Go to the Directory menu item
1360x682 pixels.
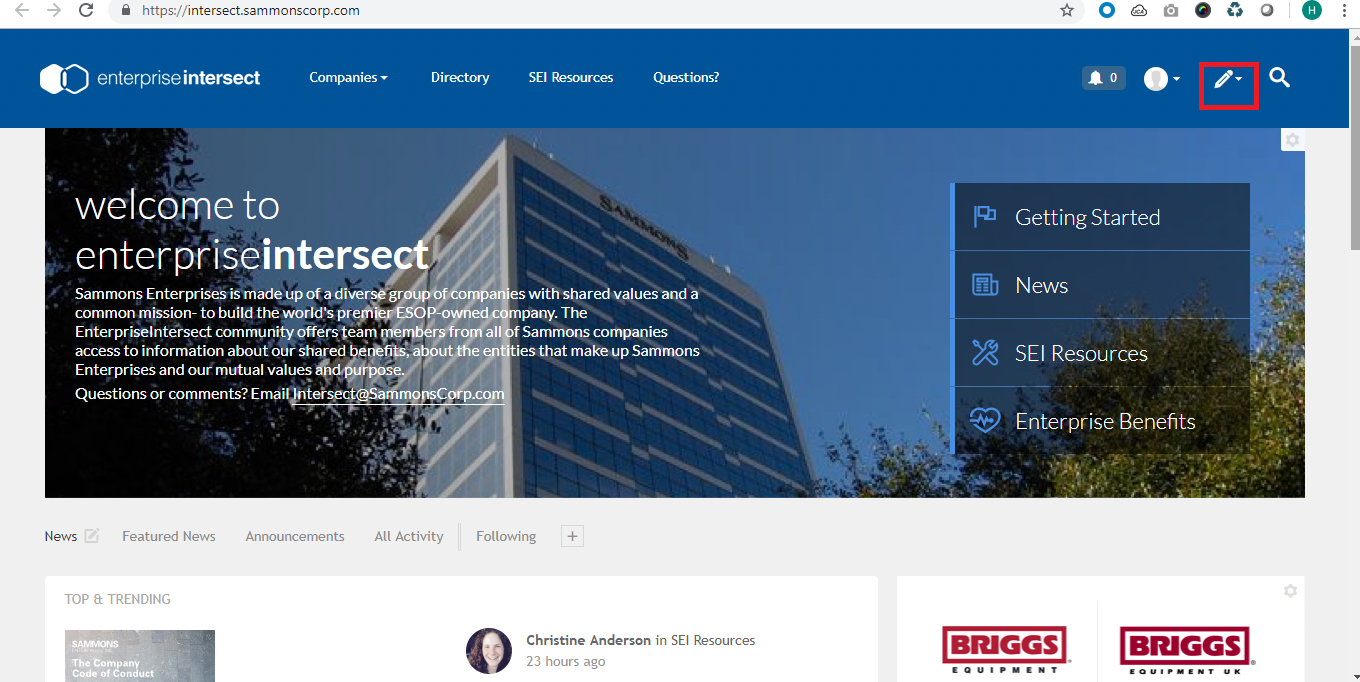(460, 78)
